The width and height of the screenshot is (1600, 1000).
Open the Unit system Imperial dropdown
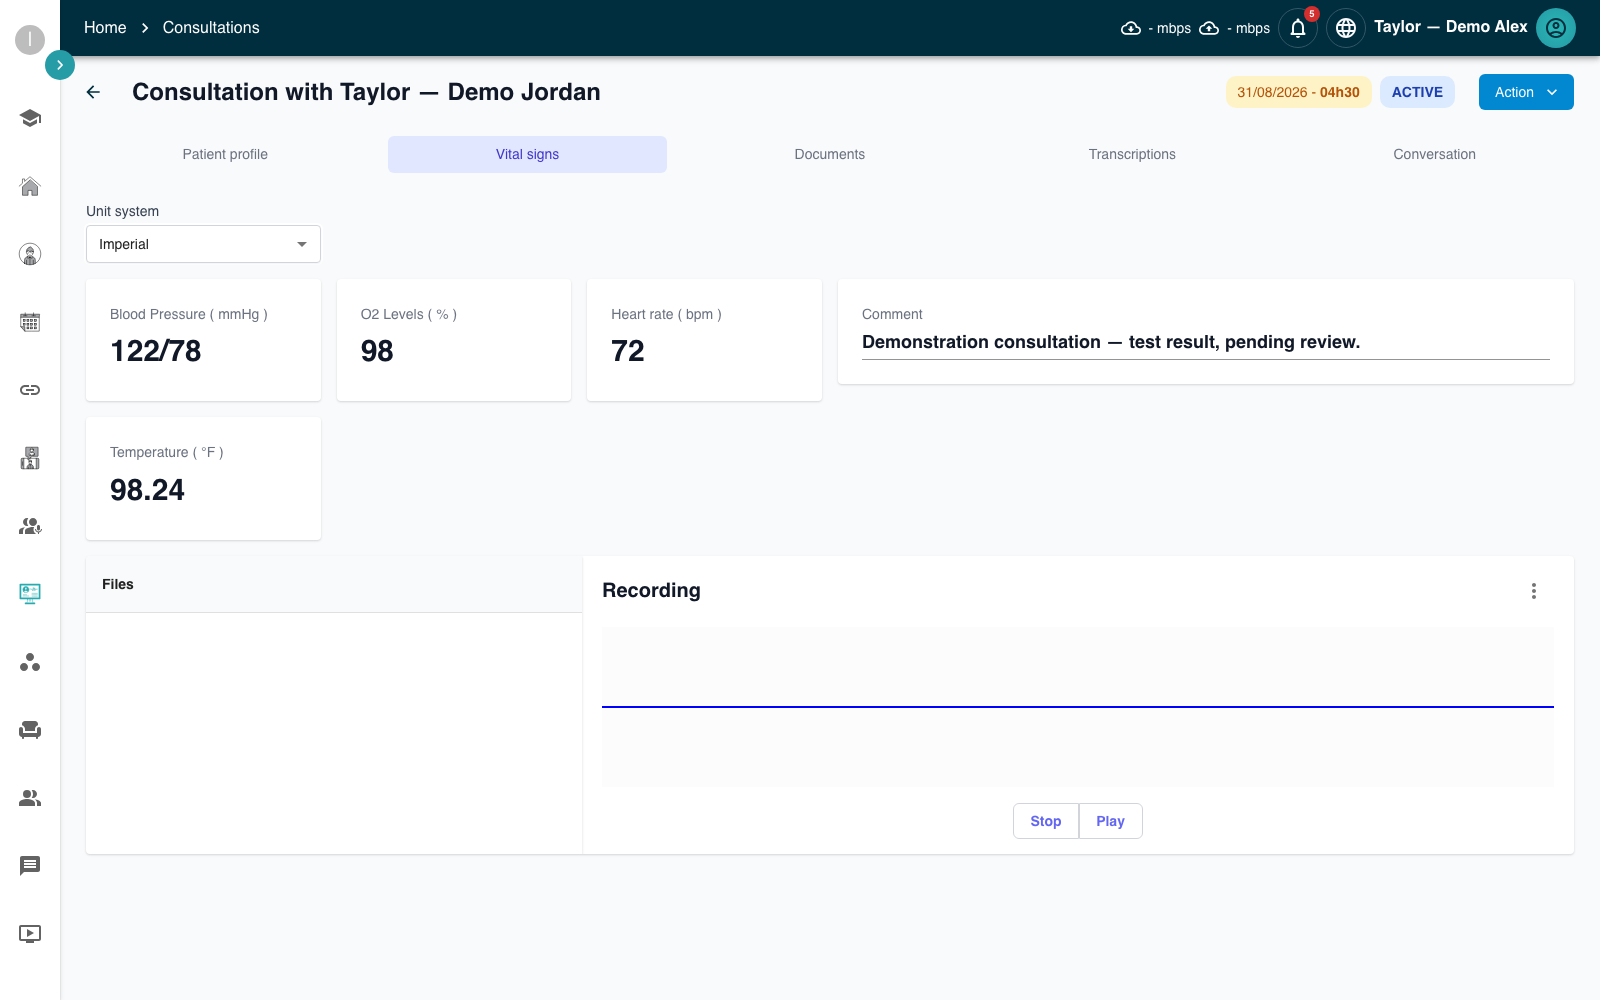coord(203,244)
